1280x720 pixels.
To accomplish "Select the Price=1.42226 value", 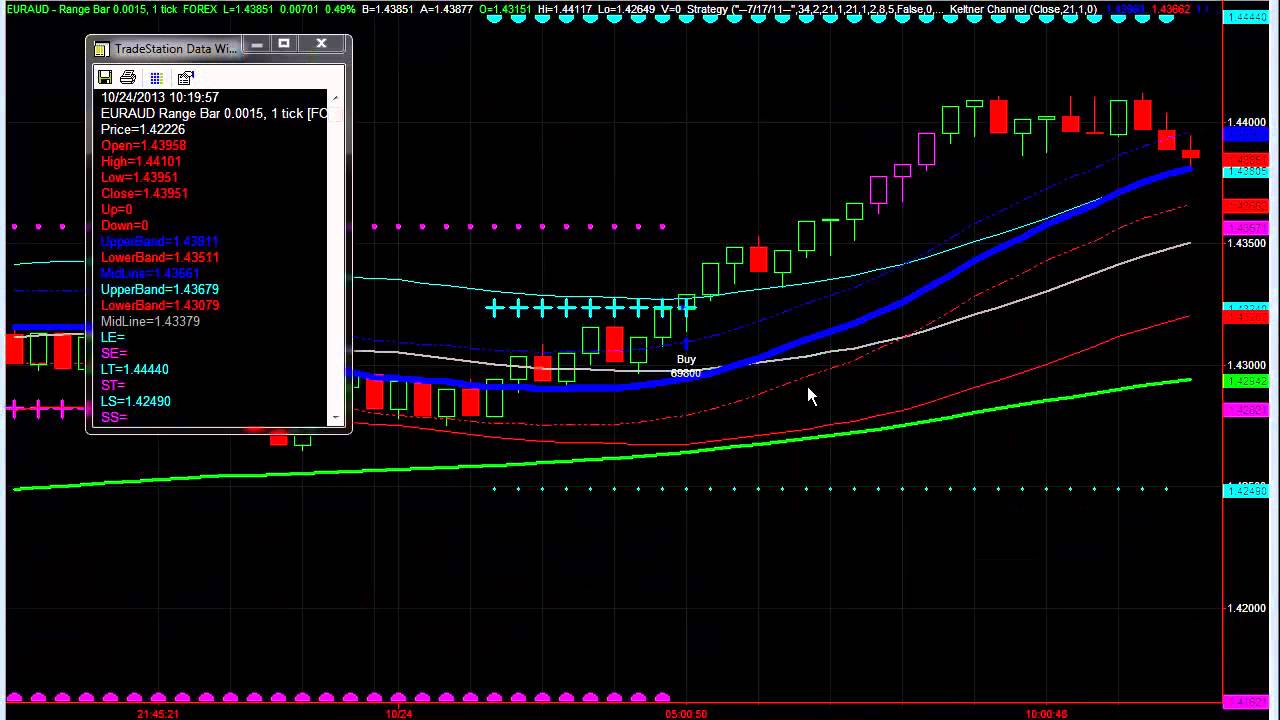I will 143,129.
